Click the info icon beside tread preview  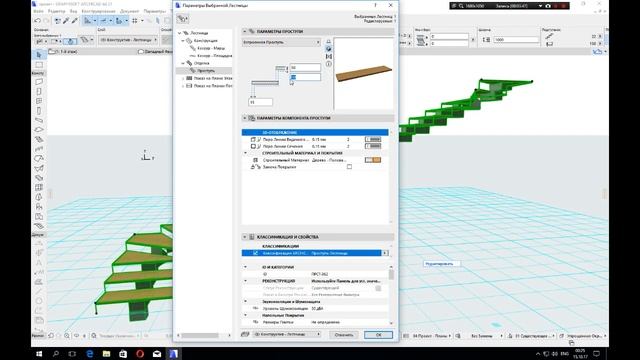[329, 64]
